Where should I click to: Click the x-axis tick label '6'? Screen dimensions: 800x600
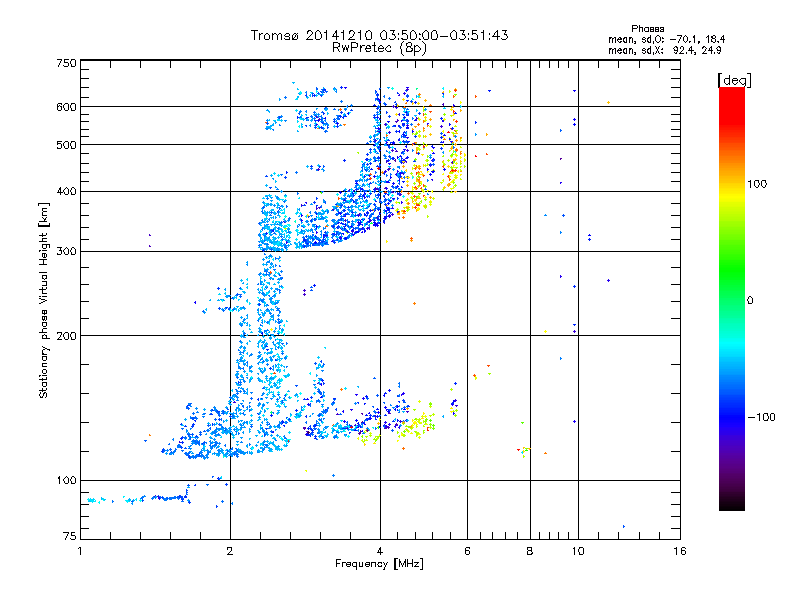467,551
